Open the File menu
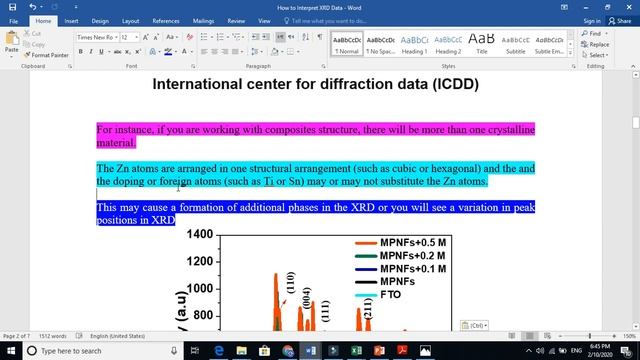Image resolution: width=640 pixels, height=360 pixels. [13, 21]
